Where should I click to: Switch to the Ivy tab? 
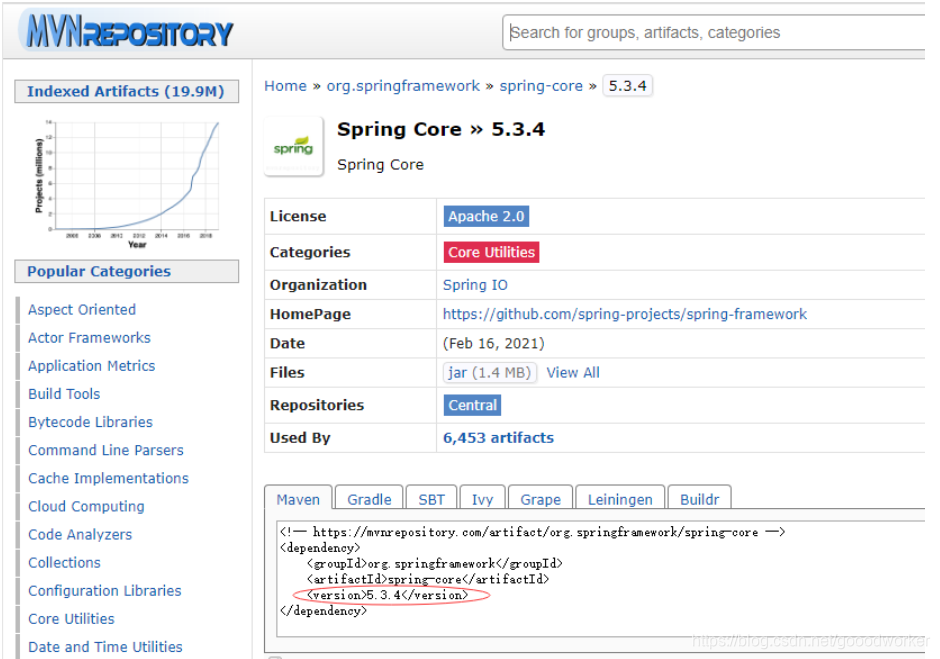tap(482, 499)
